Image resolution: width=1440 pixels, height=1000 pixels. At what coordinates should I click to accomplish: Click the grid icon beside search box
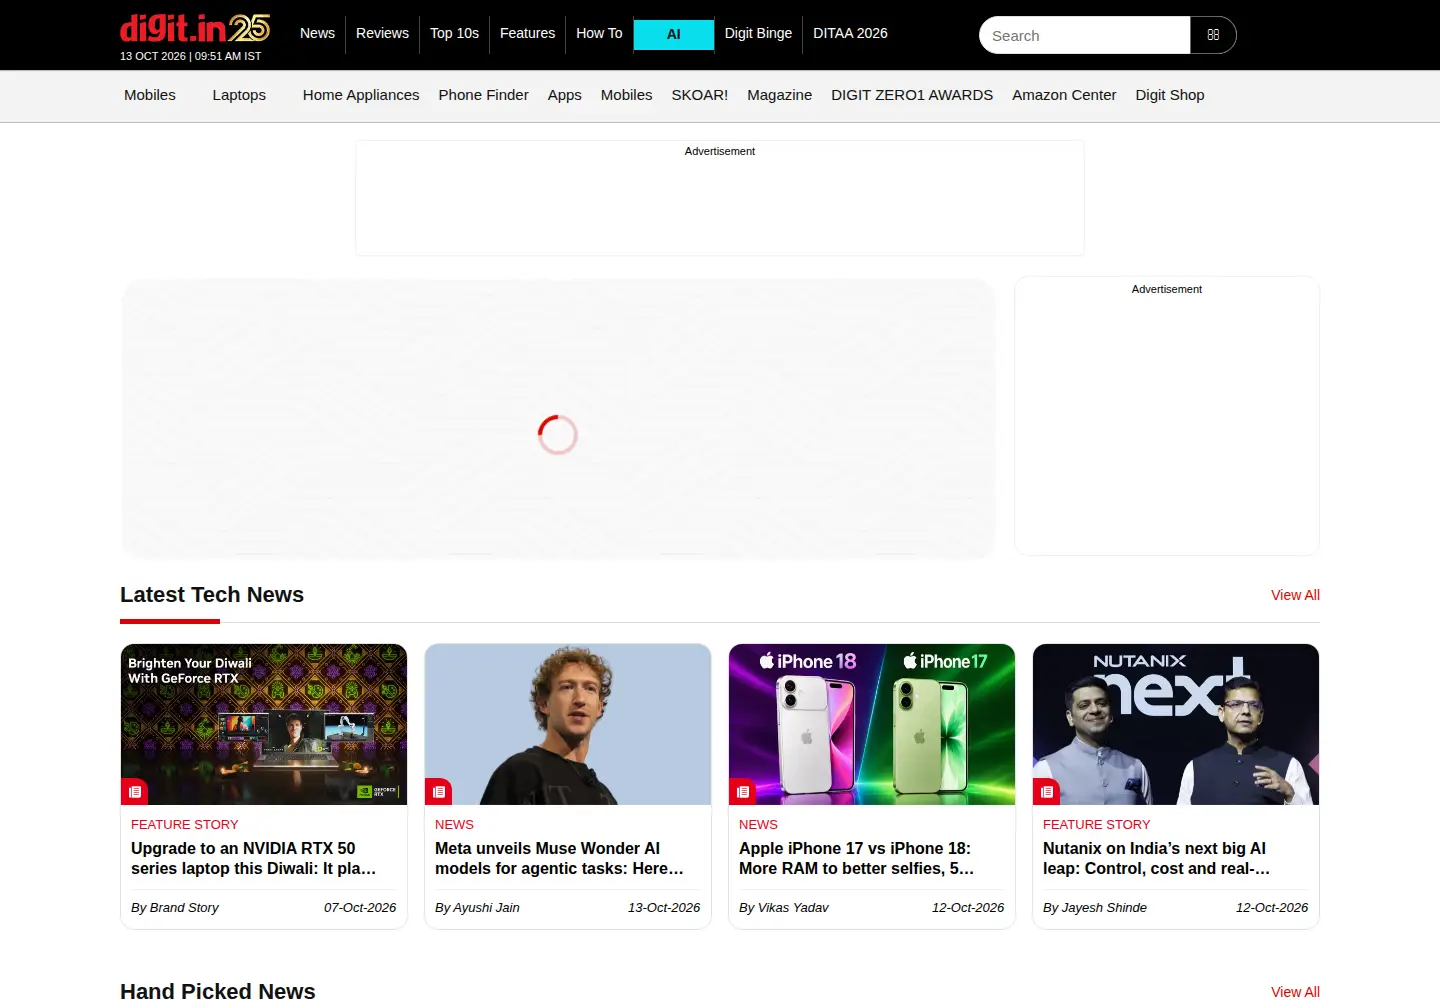[x=1213, y=35]
